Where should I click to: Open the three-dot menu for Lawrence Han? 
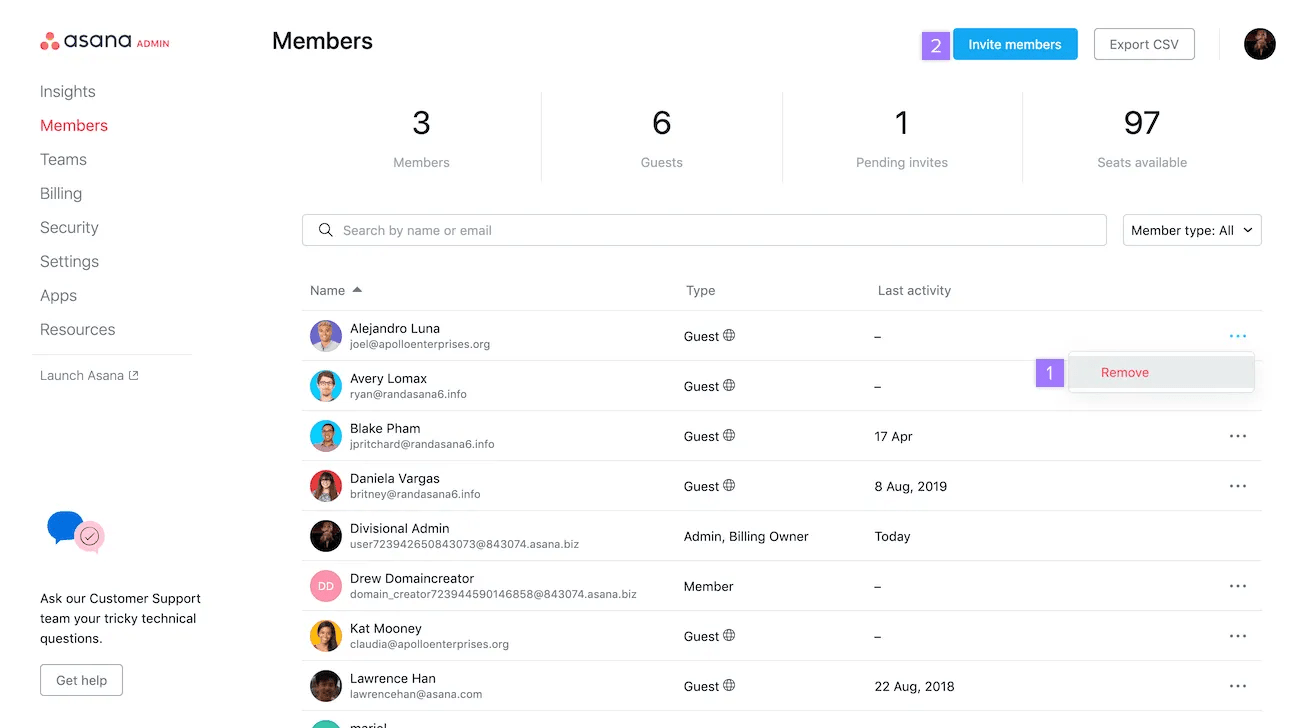[x=1238, y=686]
